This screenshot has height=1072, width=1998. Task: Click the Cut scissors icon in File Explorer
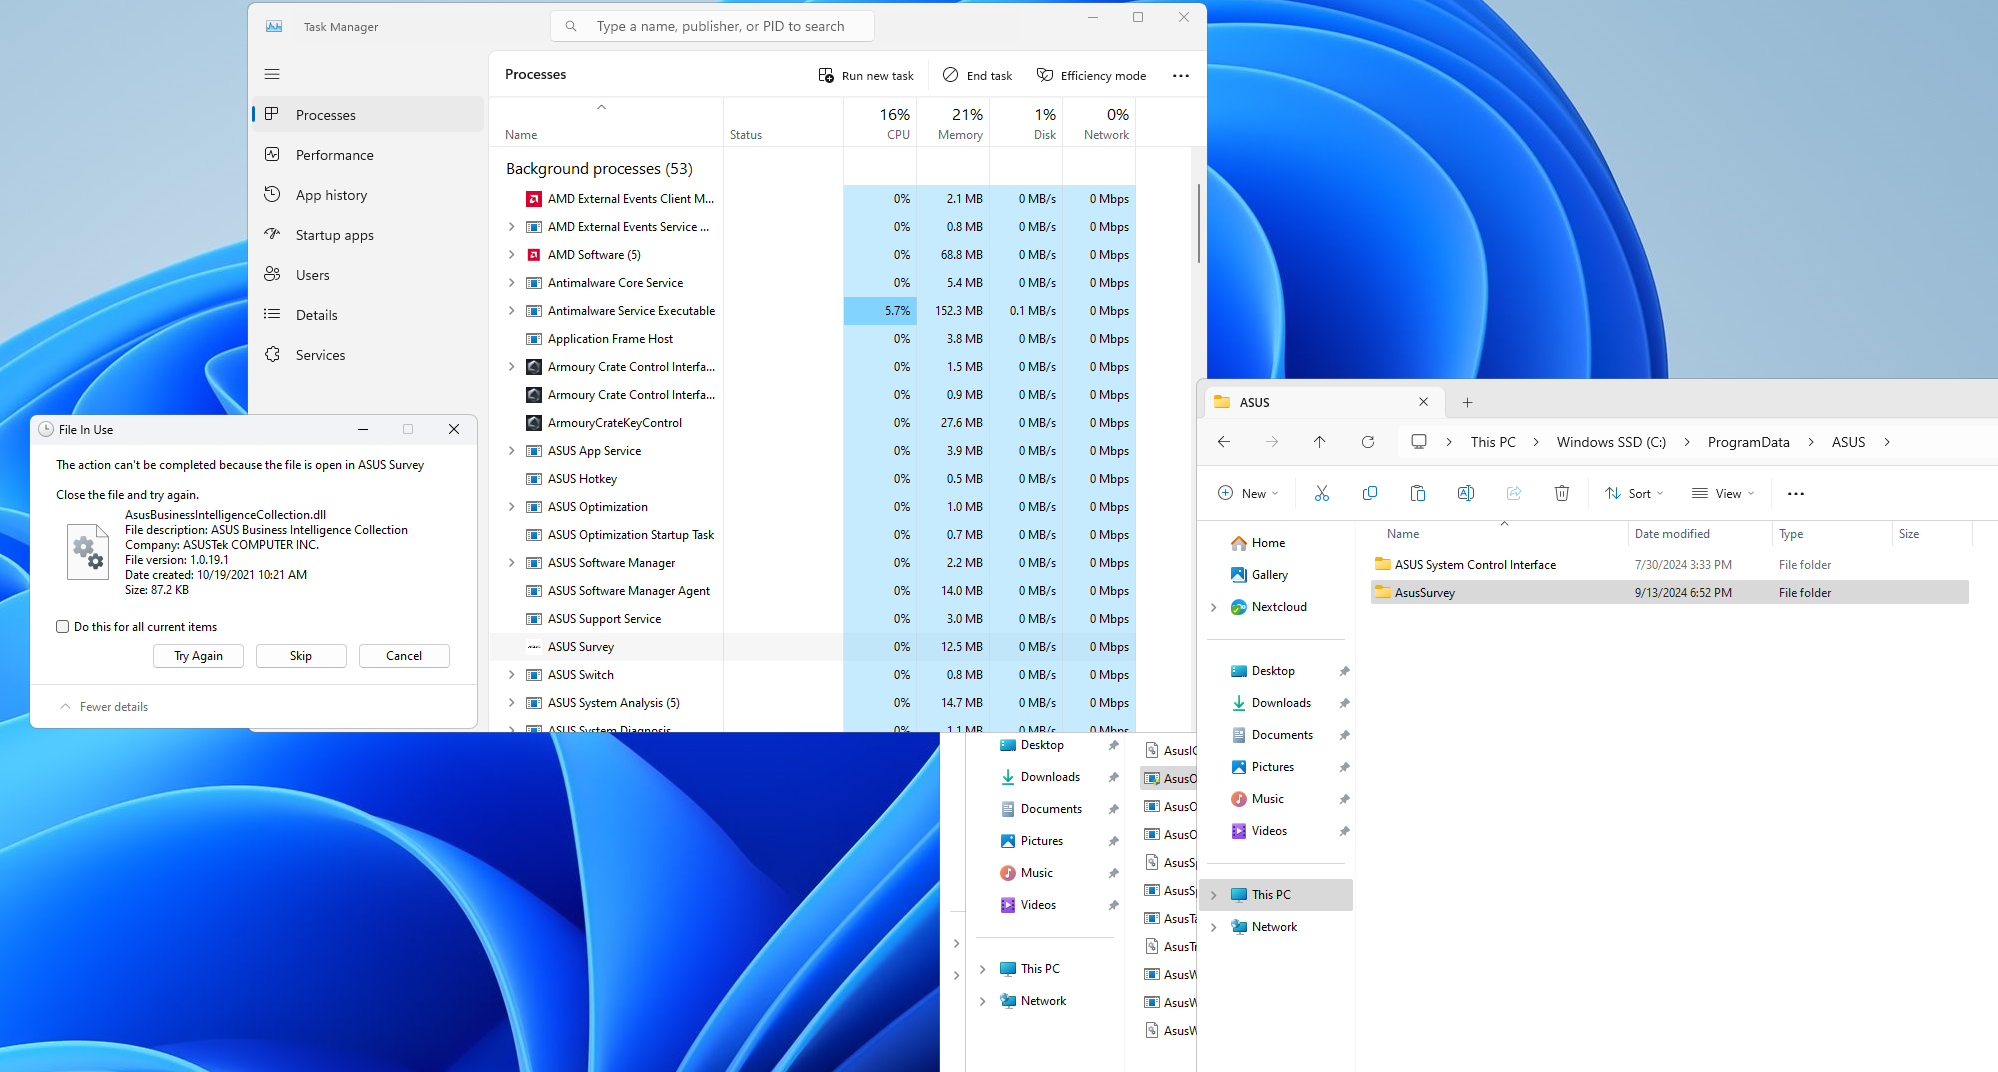click(1321, 493)
